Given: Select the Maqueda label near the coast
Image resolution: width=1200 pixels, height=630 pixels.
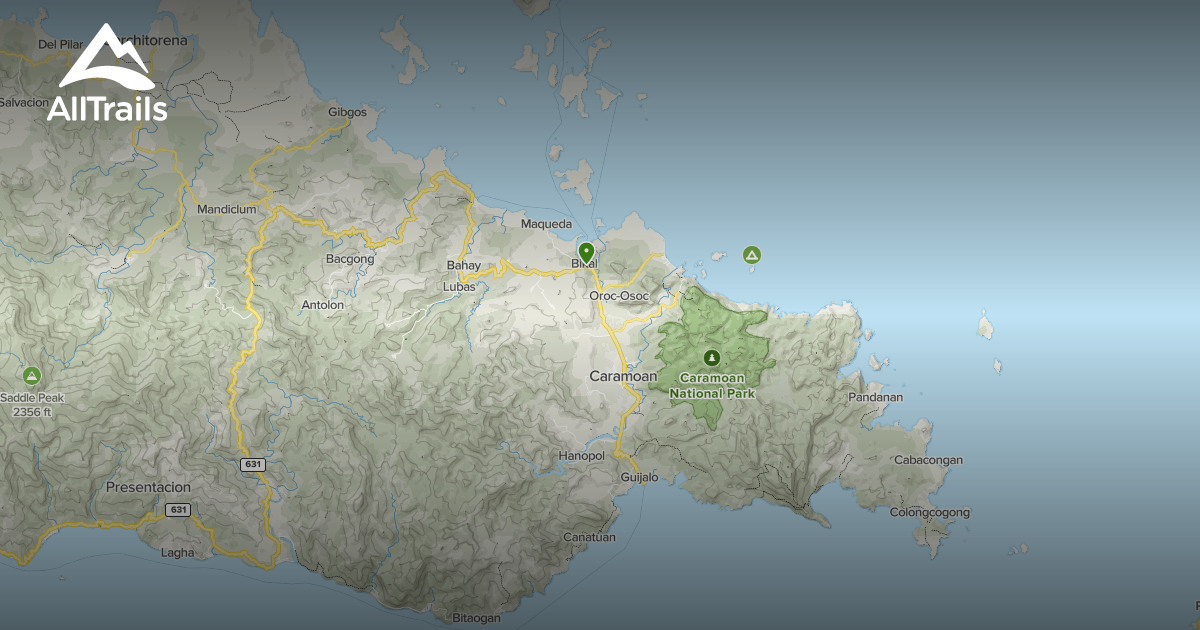Looking at the screenshot, I should 545,224.
